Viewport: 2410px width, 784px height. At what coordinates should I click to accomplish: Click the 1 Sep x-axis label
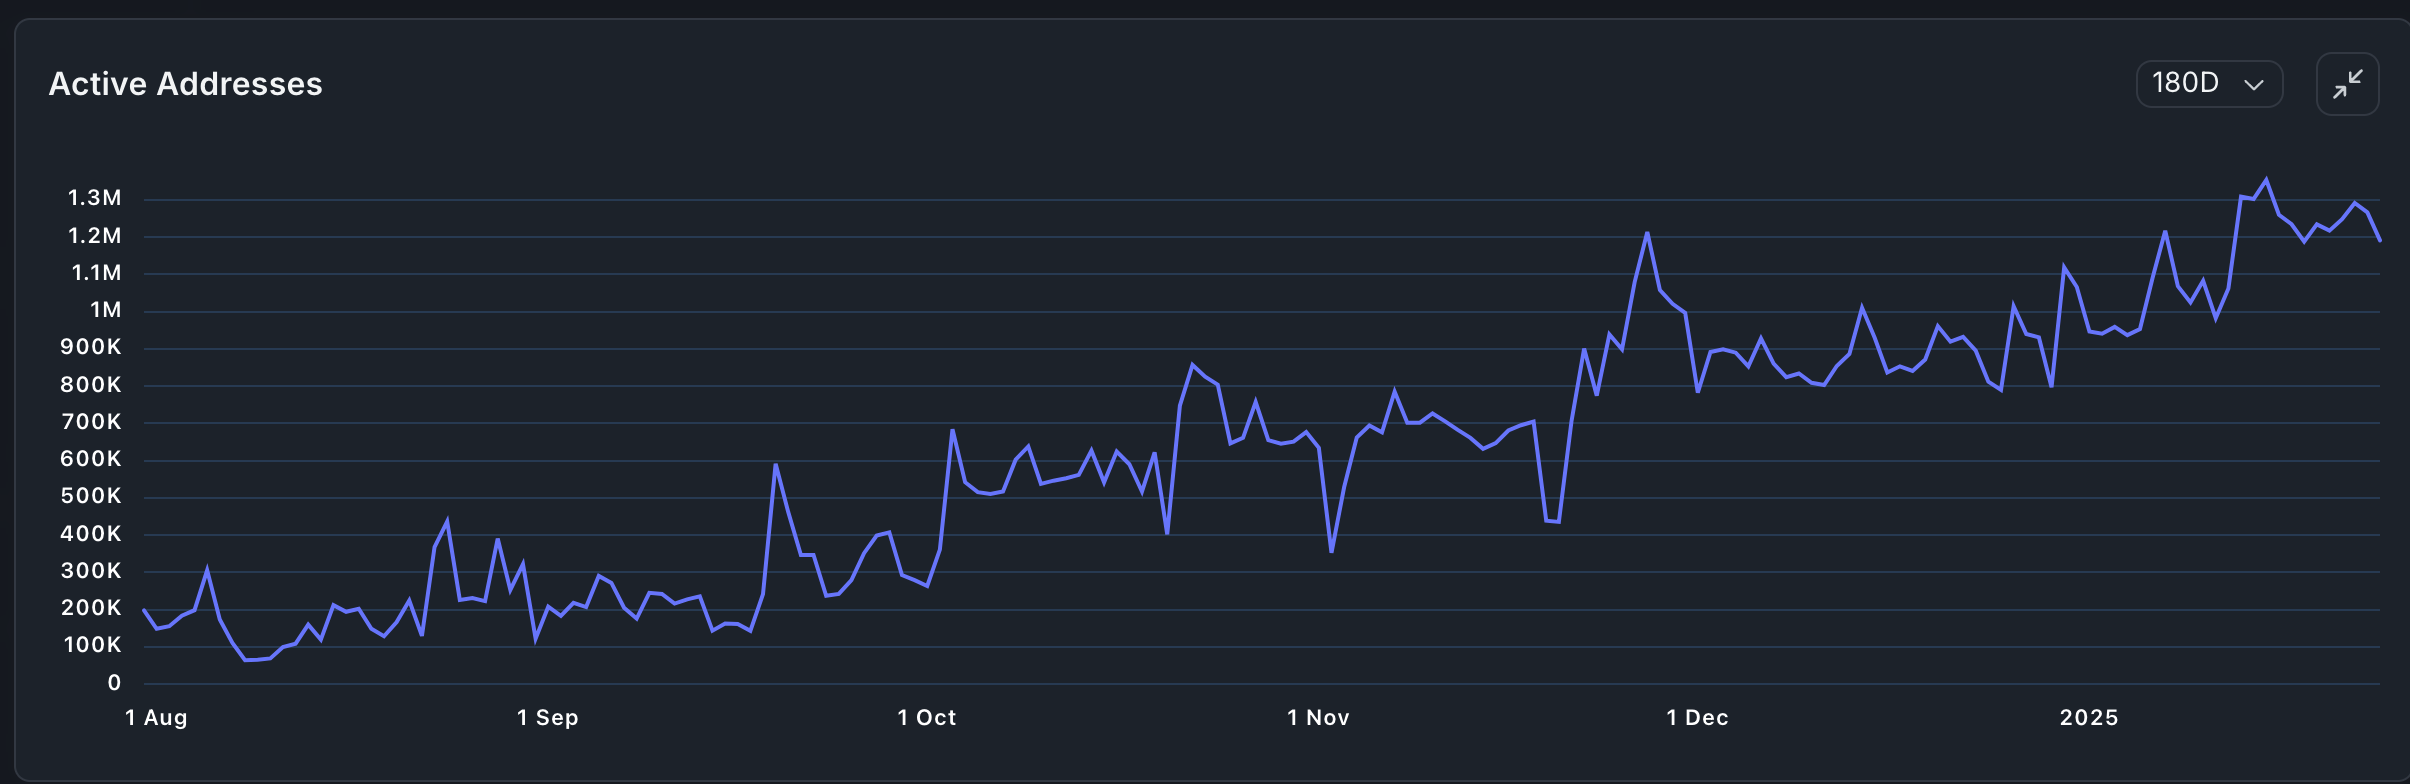[x=548, y=718]
